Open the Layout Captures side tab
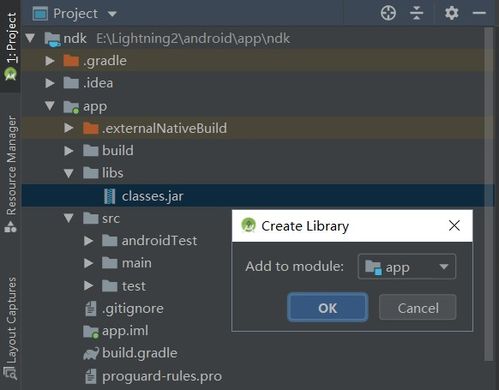This screenshot has height=390, width=499. point(10,328)
